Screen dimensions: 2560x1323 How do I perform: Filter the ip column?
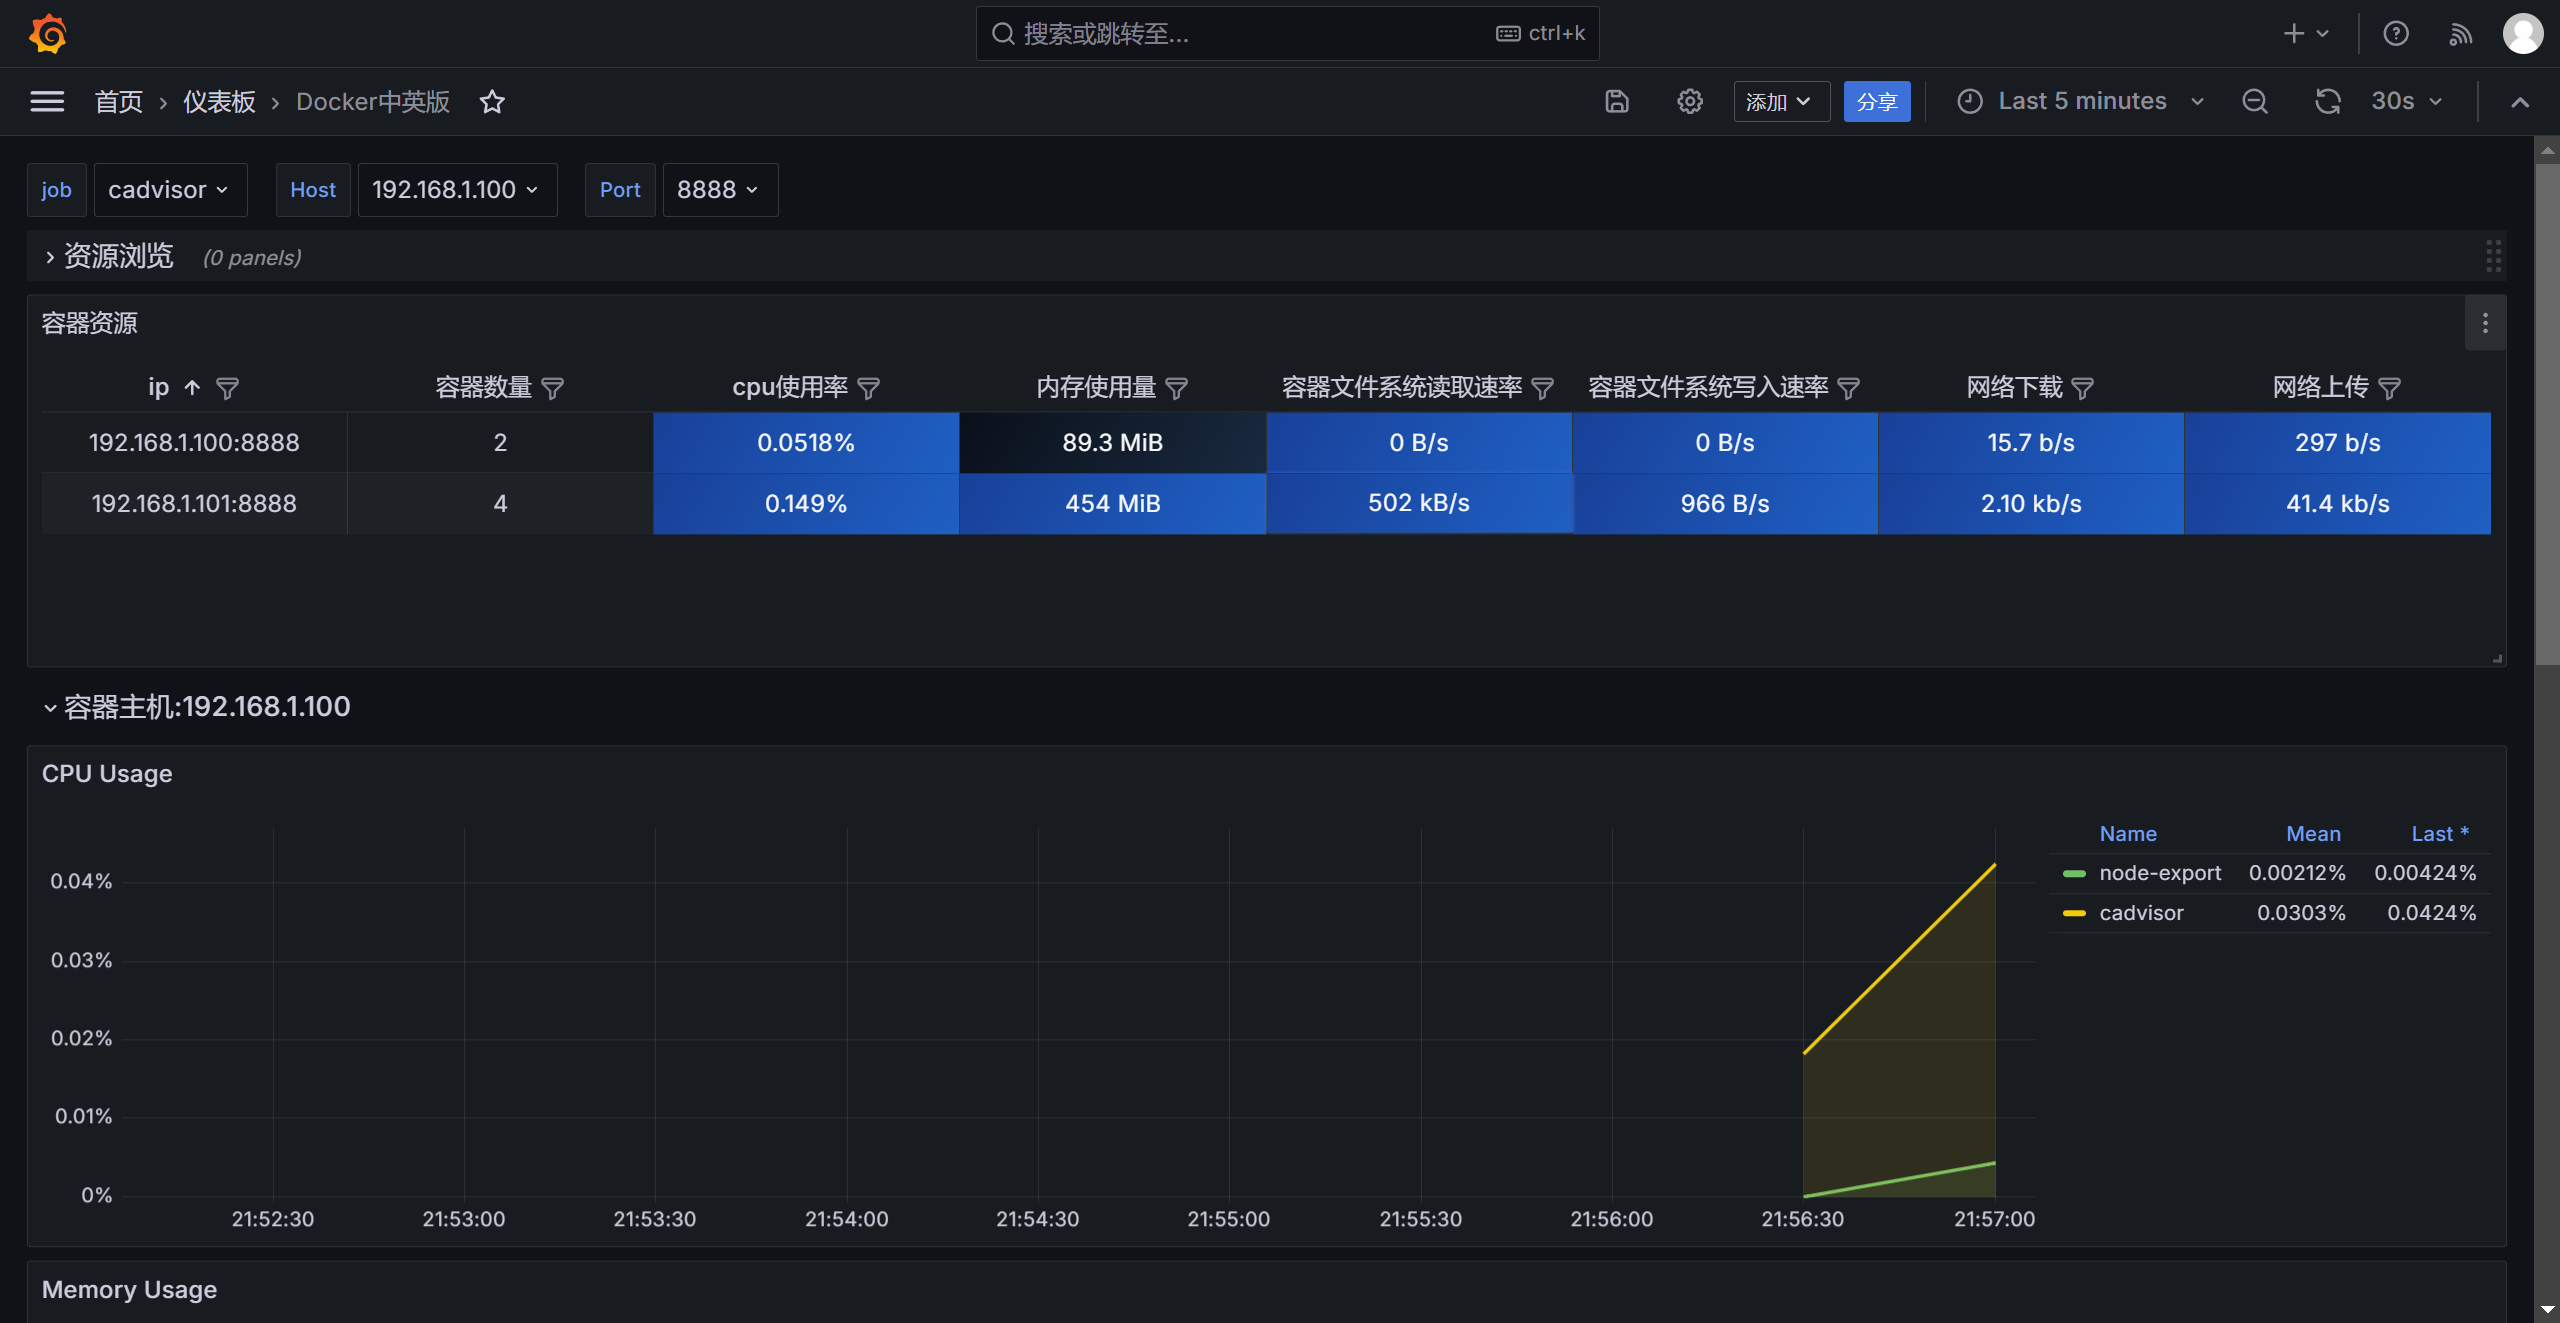tap(228, 388)
